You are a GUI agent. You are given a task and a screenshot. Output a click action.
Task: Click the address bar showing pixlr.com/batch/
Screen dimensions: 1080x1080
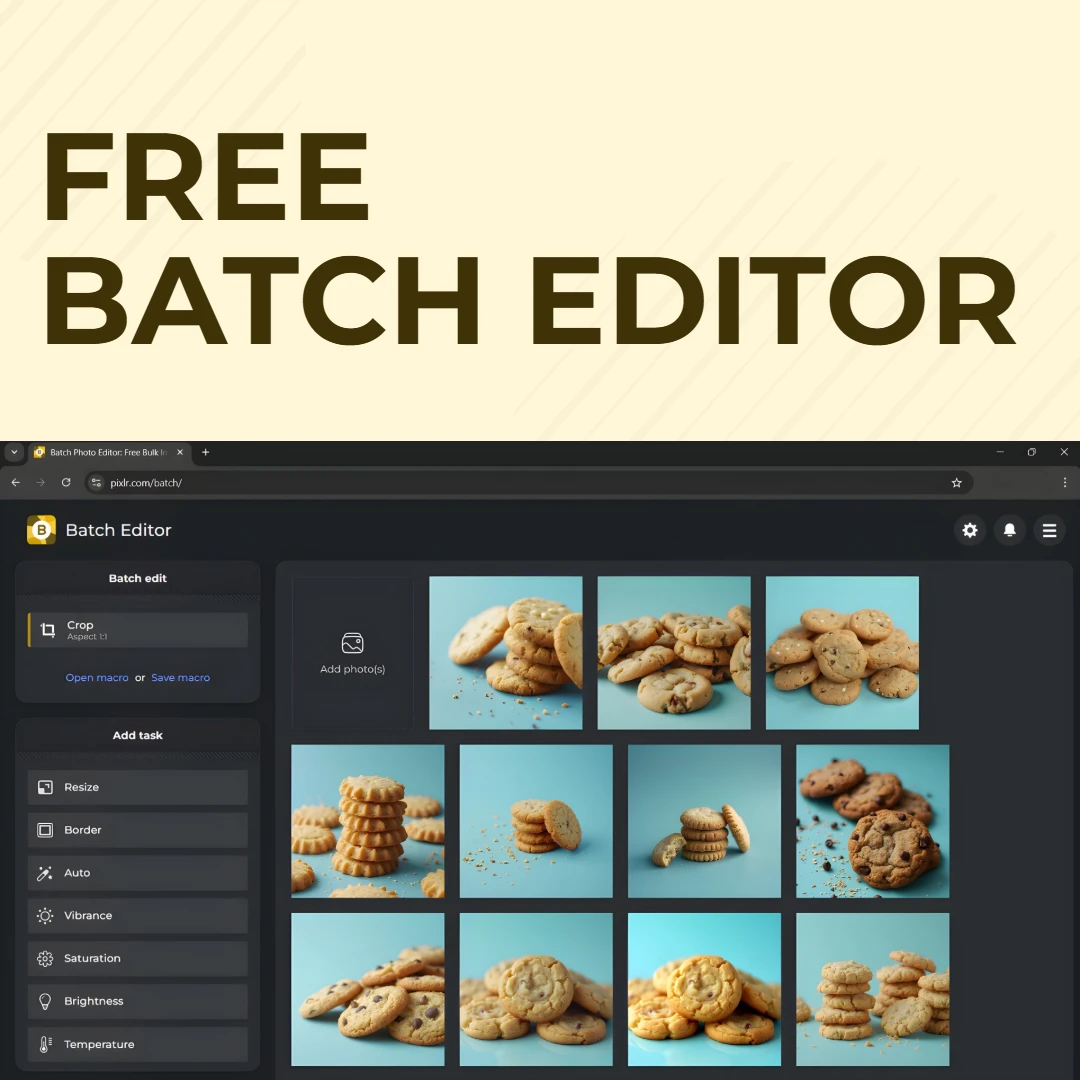(x=529, y=483)
